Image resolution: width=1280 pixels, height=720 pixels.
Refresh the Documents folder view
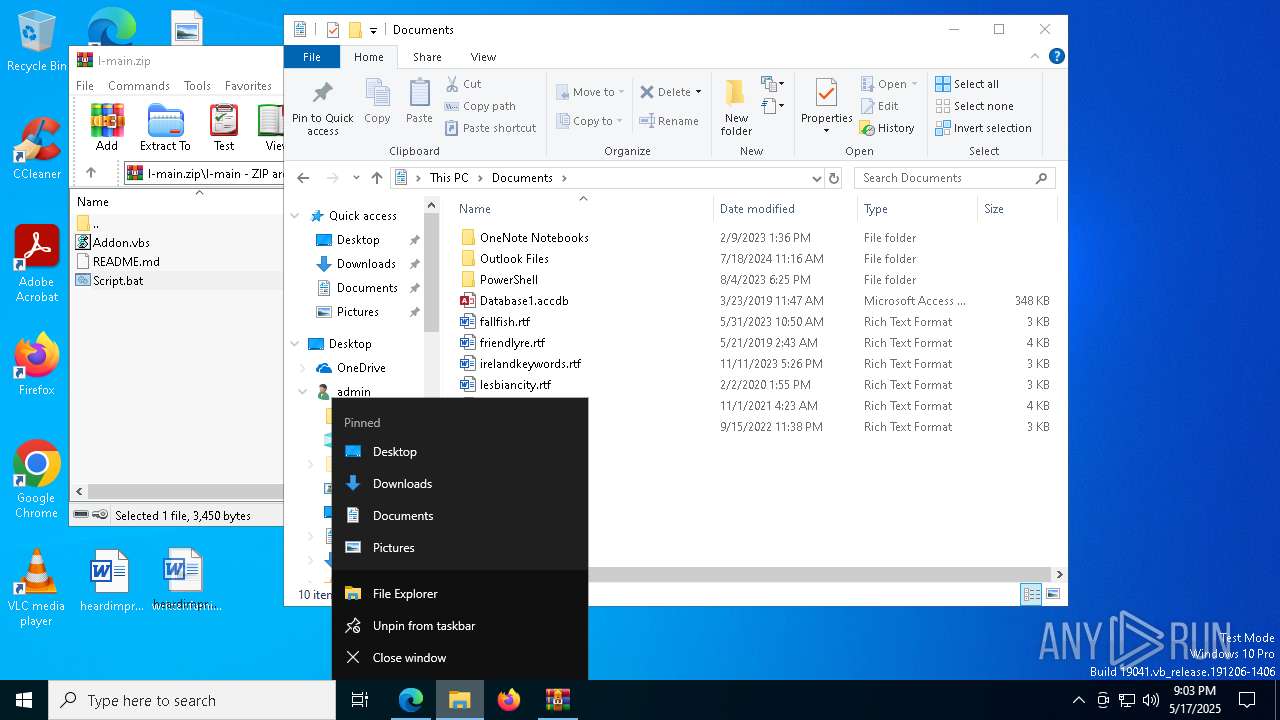834,178
